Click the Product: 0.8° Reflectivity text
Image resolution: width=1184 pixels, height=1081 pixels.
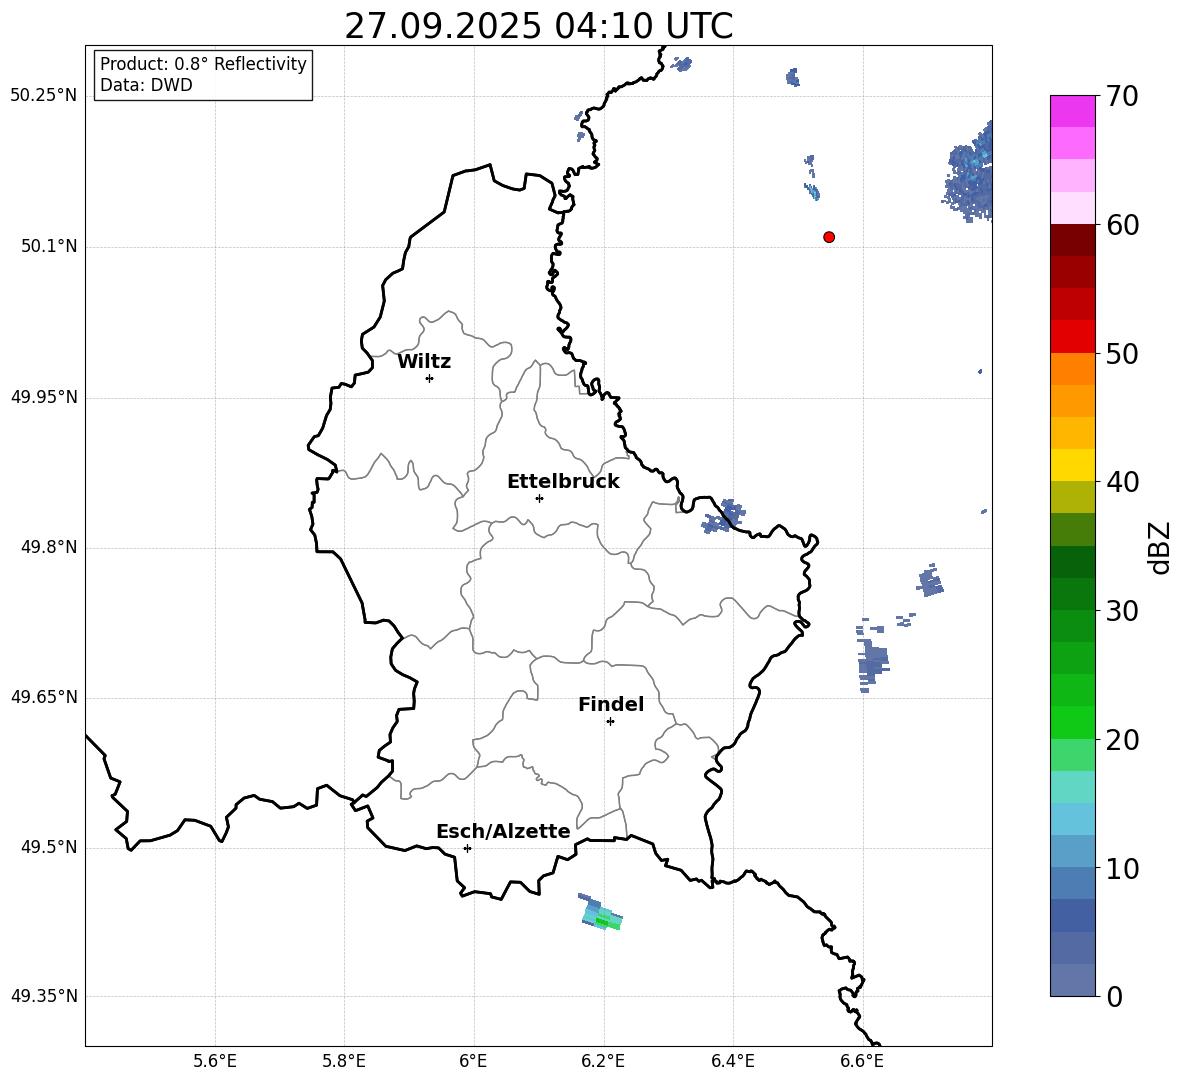coord(203,63)
